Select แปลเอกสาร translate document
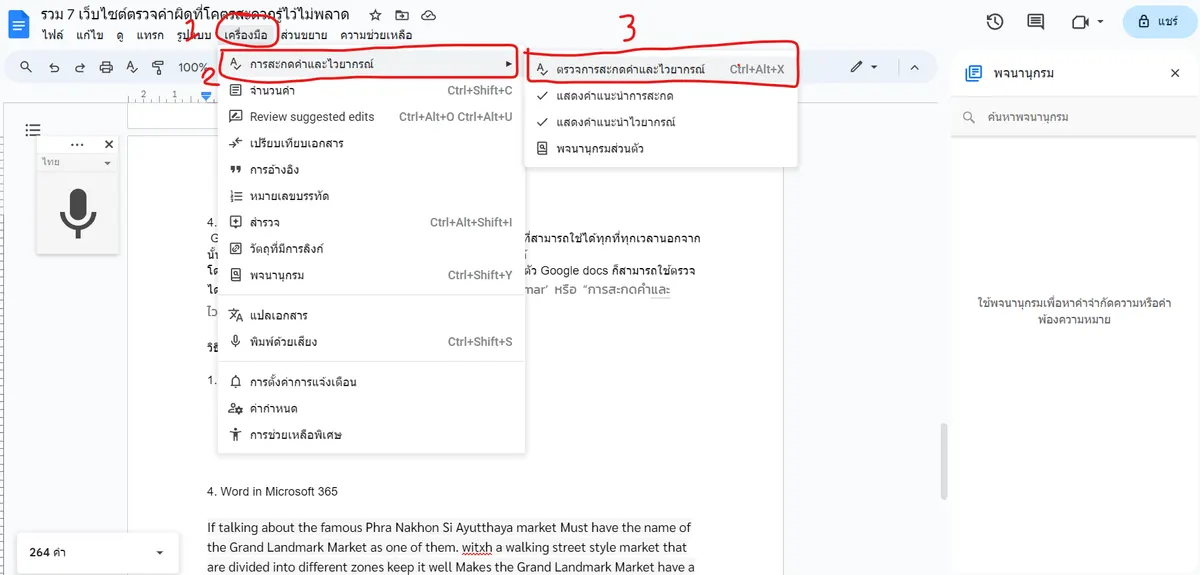The height and width of the screenshot is (575, 1200). 371,315
